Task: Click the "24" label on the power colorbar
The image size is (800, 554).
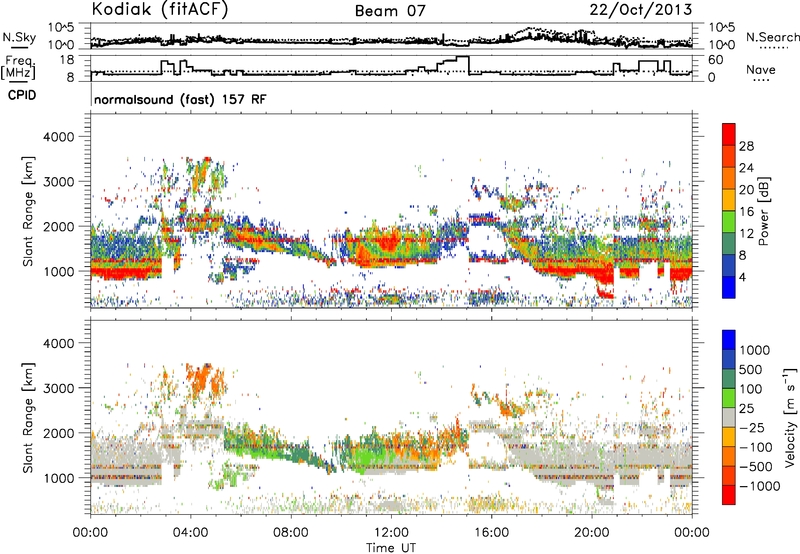Action: (746, 168)
